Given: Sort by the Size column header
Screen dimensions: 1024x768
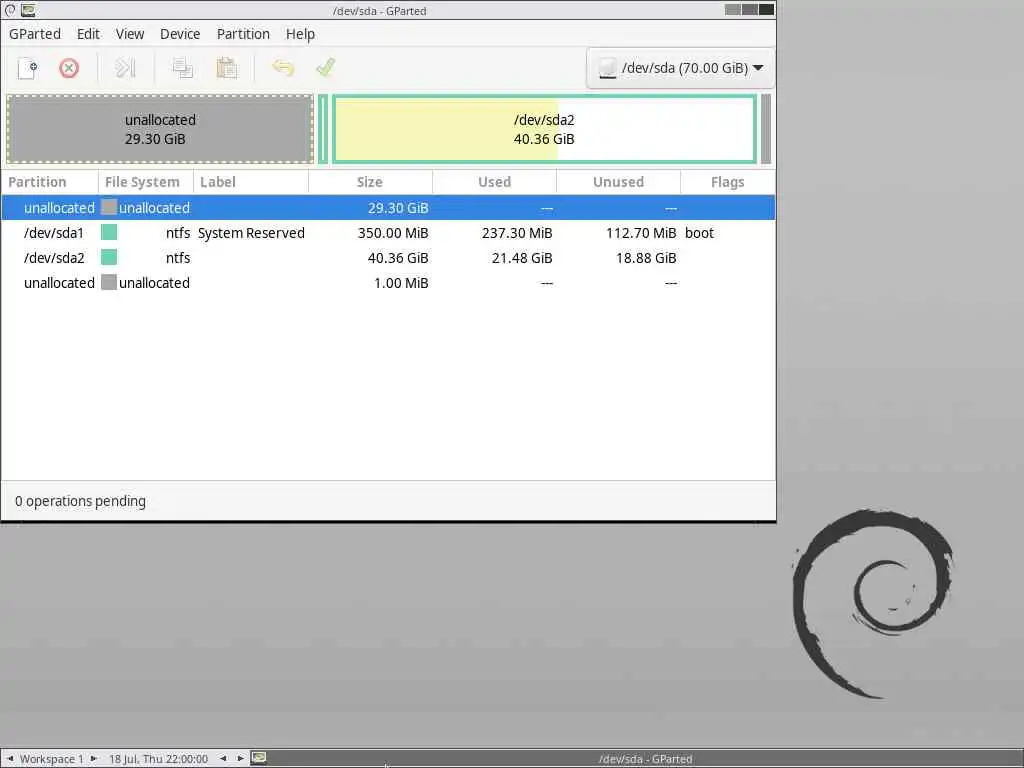Looking at the screenshot, I should tap(370, 182).
